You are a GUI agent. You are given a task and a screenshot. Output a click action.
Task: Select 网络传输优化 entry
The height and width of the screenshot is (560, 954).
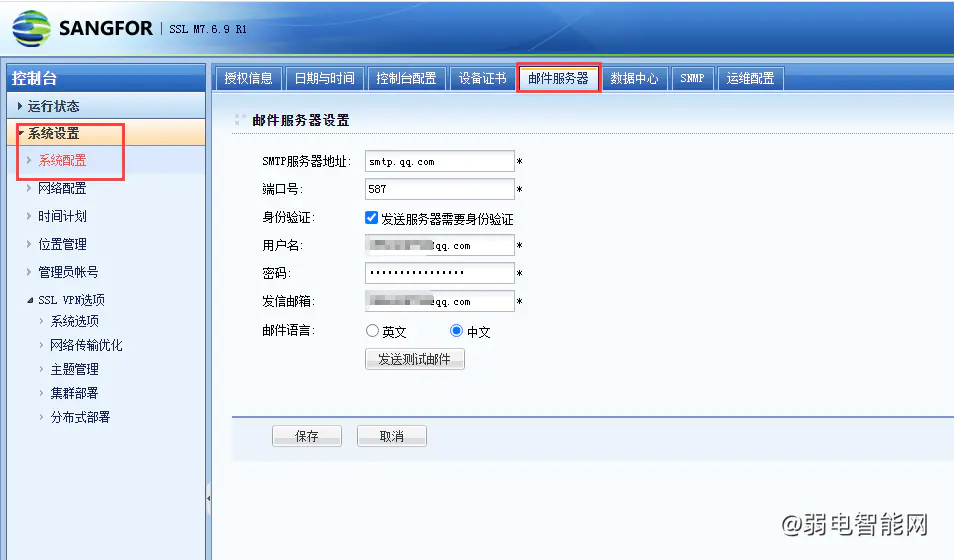86,345
